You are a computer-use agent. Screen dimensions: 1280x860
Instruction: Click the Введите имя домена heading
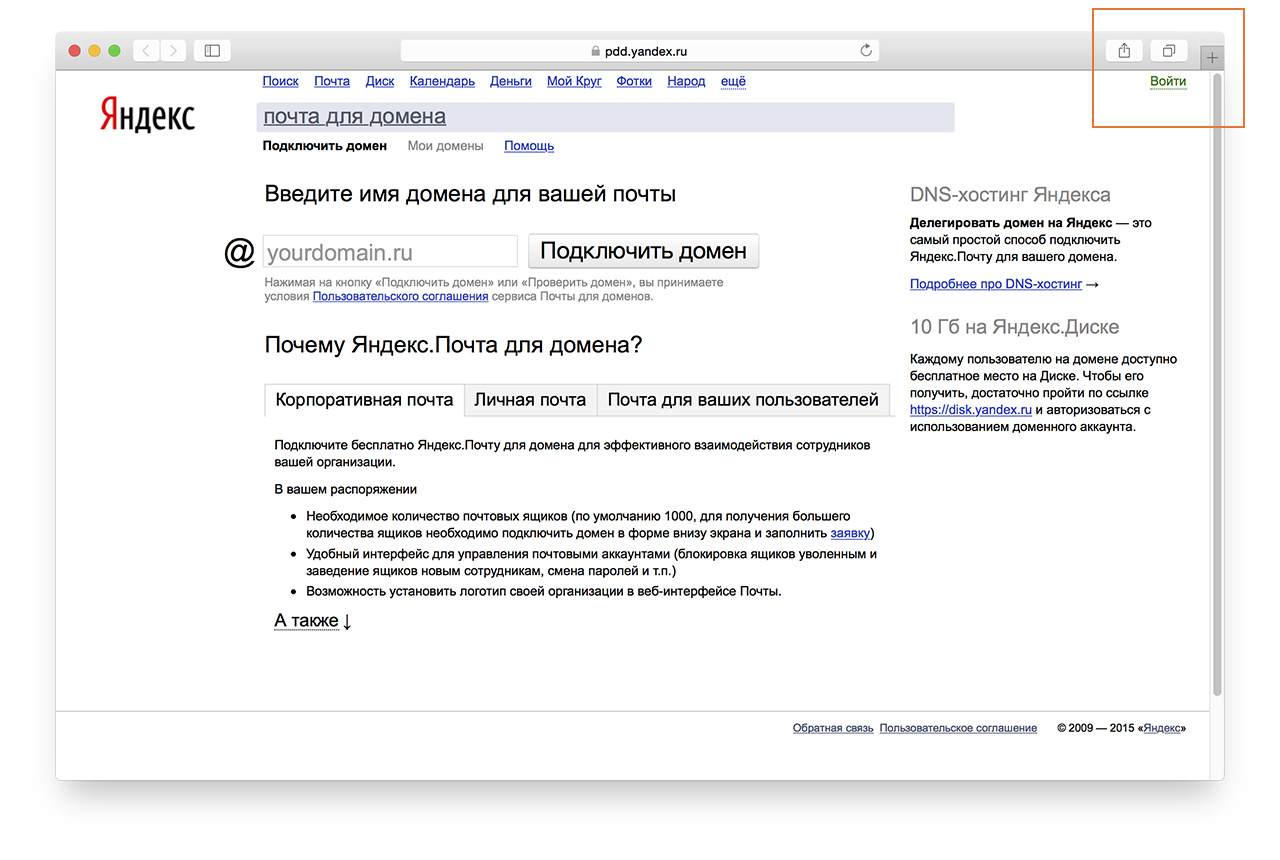(470, 194)
